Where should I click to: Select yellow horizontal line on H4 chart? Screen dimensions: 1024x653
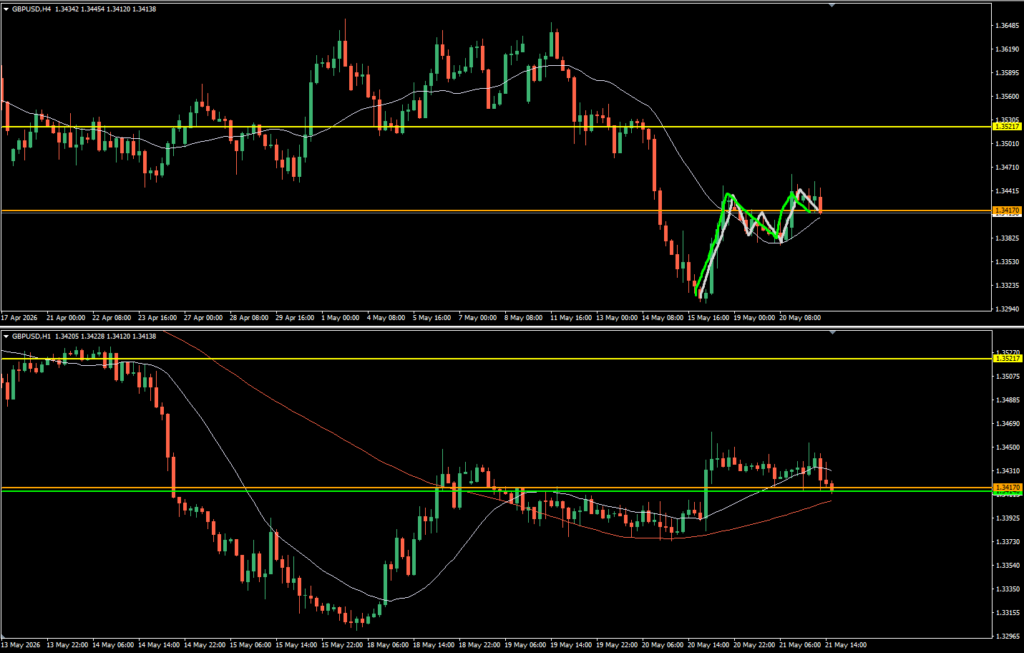point(496,127)
